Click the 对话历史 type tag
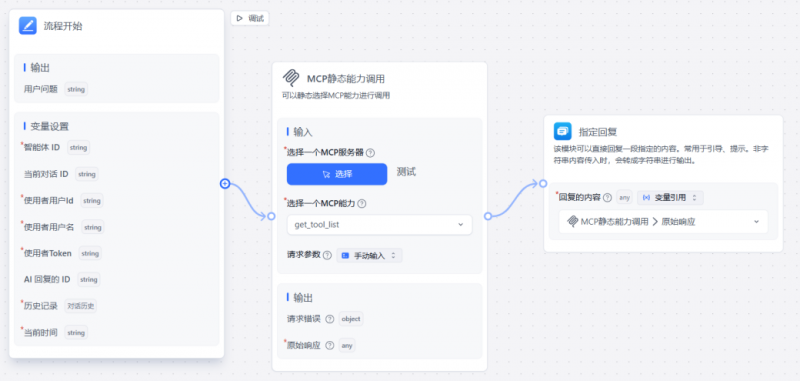The height and width of the screenshot is (381, 800). click(x=81, y=306)
